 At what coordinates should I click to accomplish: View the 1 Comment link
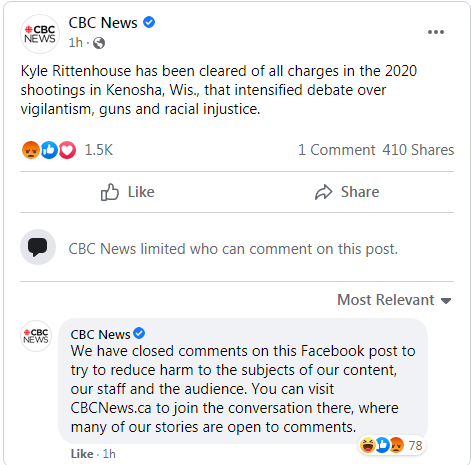(337, 150)
